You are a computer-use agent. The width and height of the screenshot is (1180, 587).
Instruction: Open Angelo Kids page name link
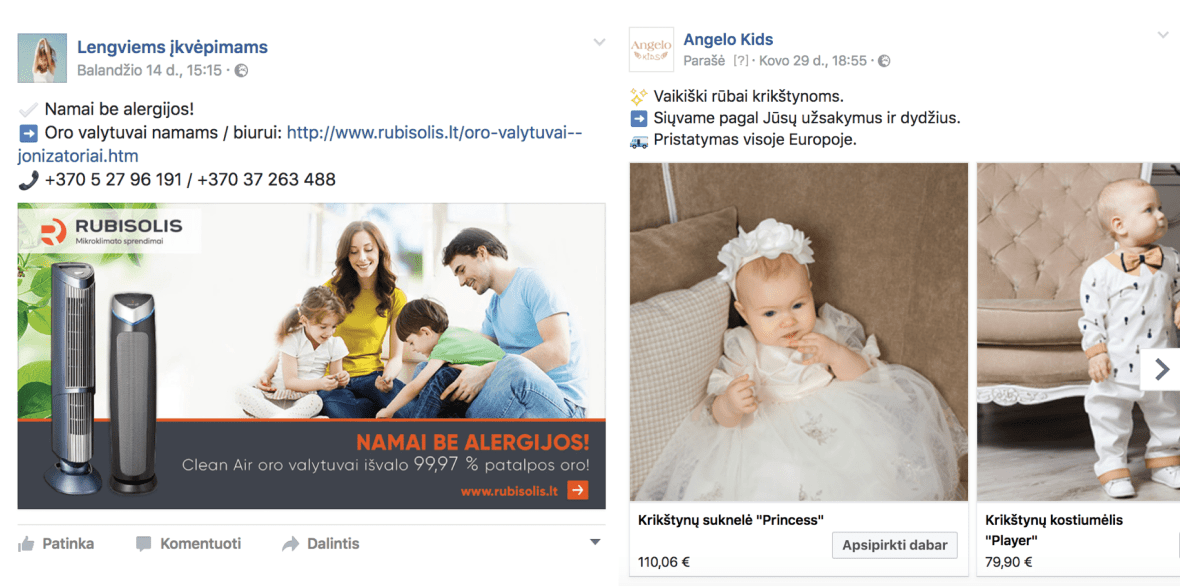click(728, 40)
